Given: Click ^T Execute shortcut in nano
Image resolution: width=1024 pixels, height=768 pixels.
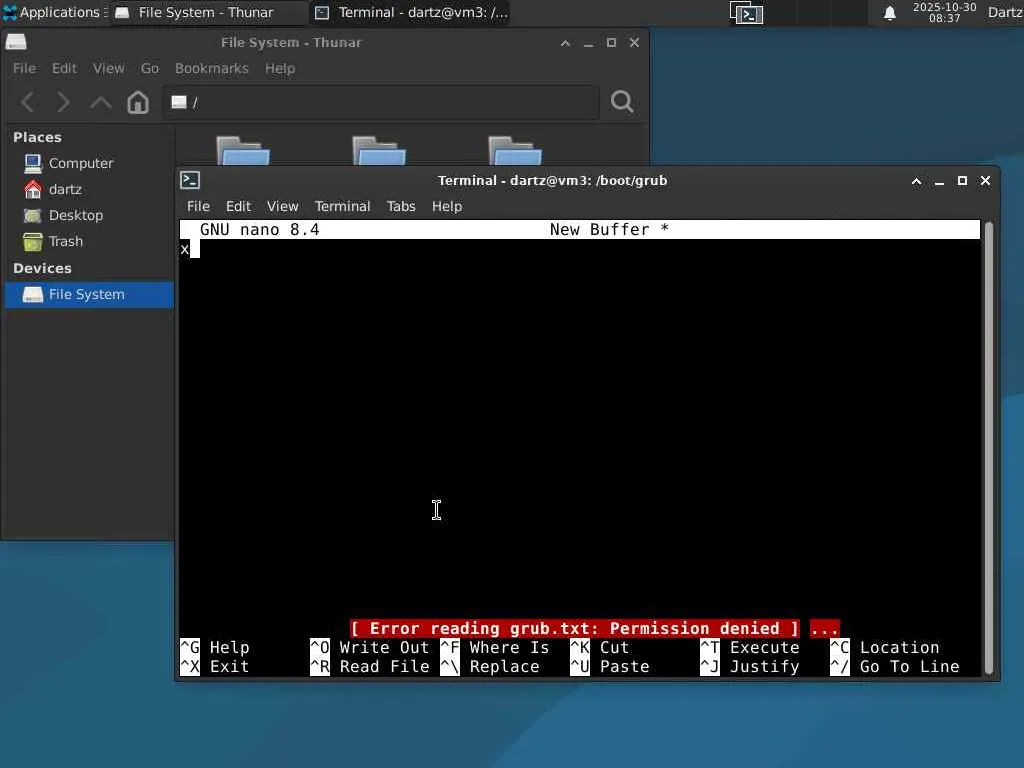Looking at the screenshot, I should click(x=750, y=647).
